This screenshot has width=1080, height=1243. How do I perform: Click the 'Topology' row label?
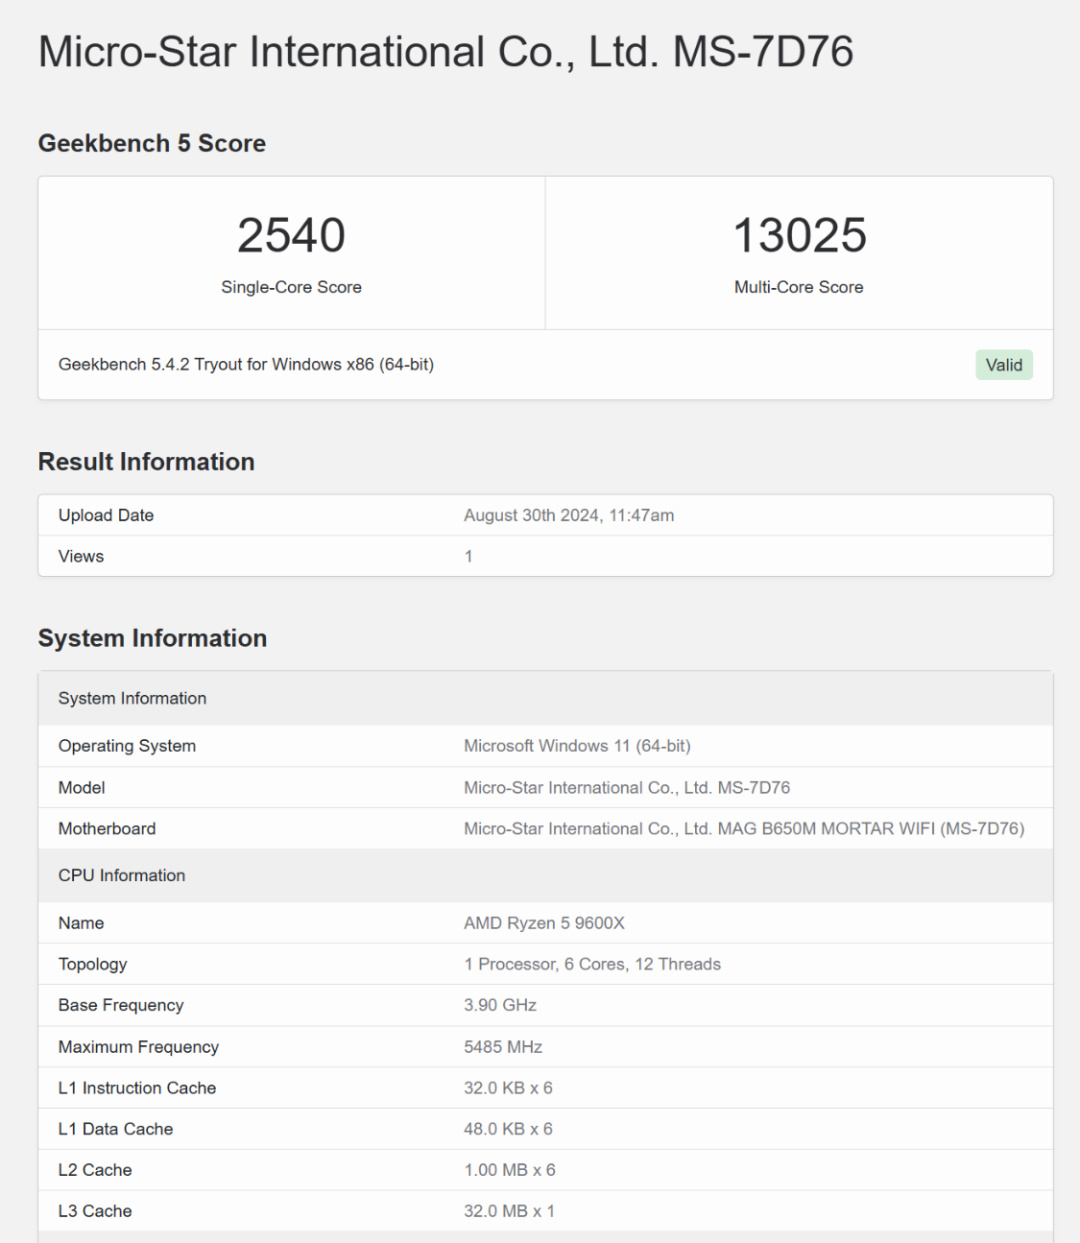[93, 964]
